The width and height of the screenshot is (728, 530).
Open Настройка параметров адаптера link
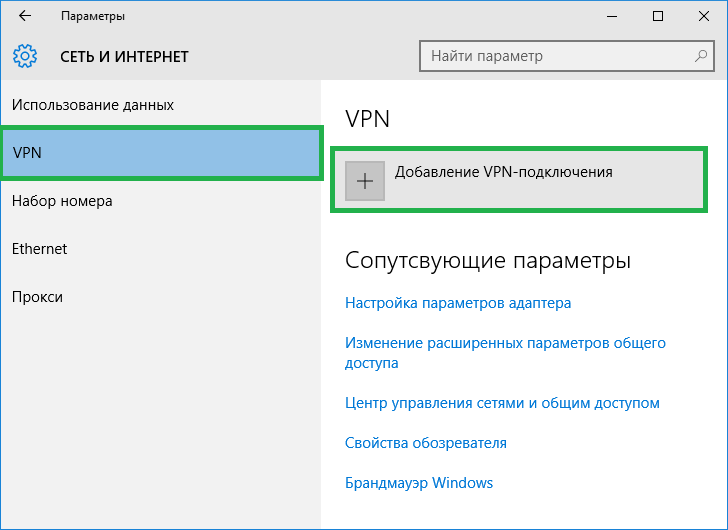click(458, 302)
